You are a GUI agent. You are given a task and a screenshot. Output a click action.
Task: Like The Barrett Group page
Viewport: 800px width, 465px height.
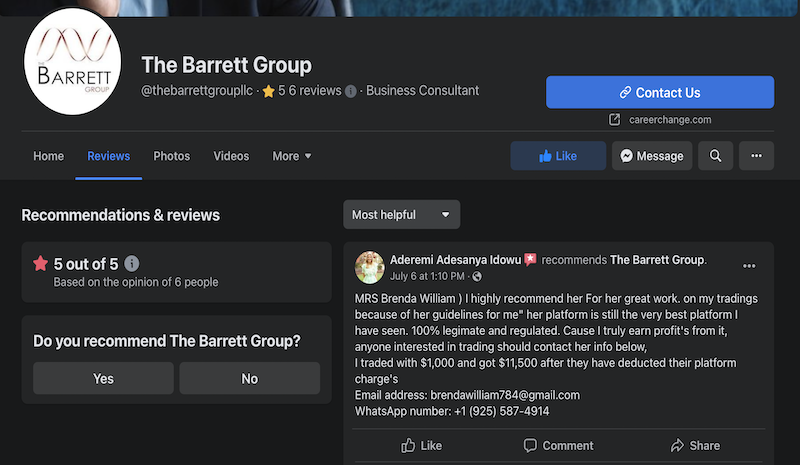558,156
